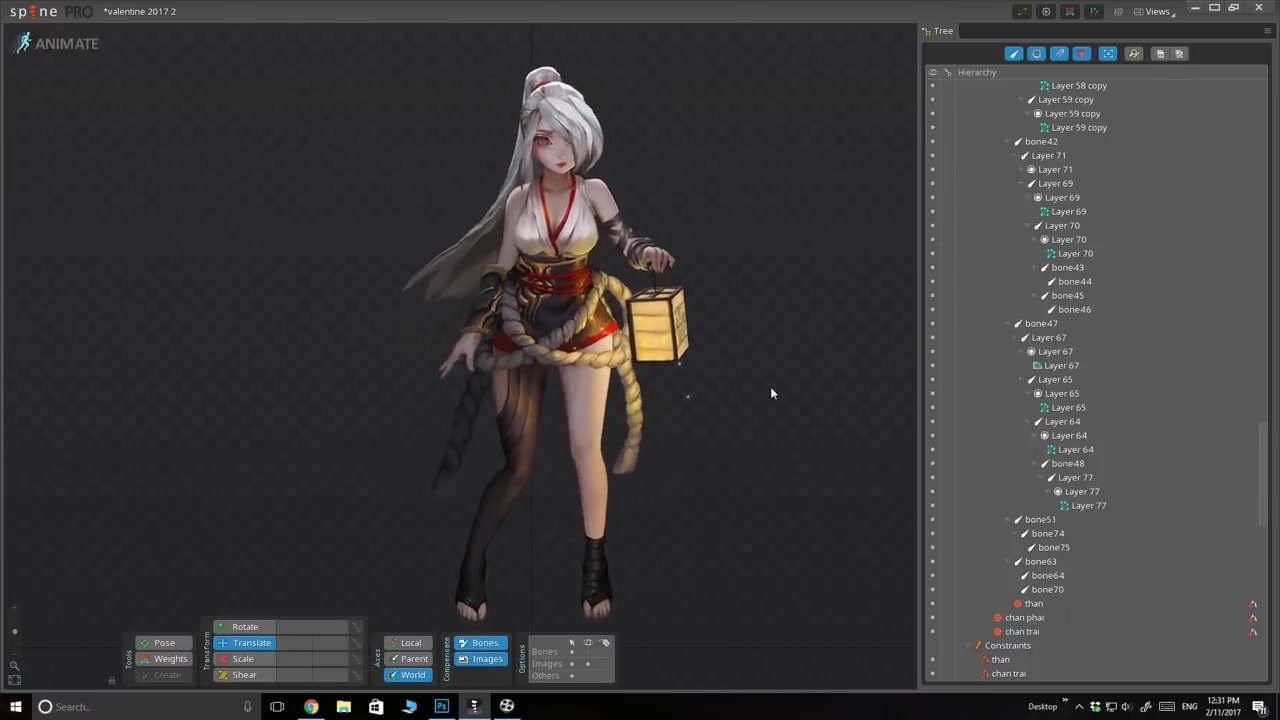Collapse the bone47 tree node
The height and width of the screenshot is (720, 1280).
(x=1008, y=324)
